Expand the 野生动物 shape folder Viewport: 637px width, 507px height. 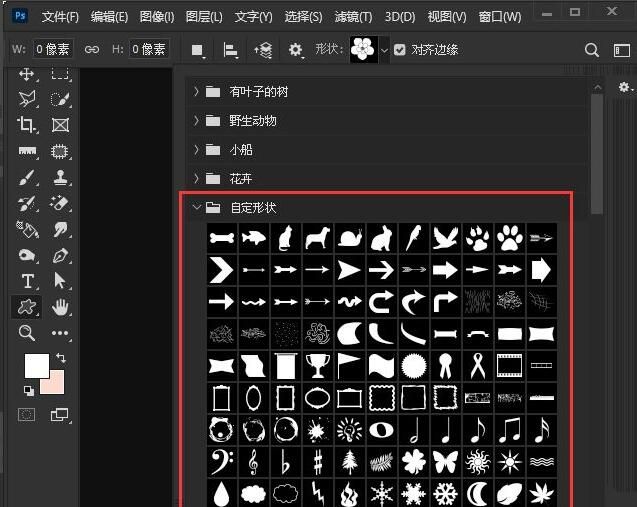(196, 121)
